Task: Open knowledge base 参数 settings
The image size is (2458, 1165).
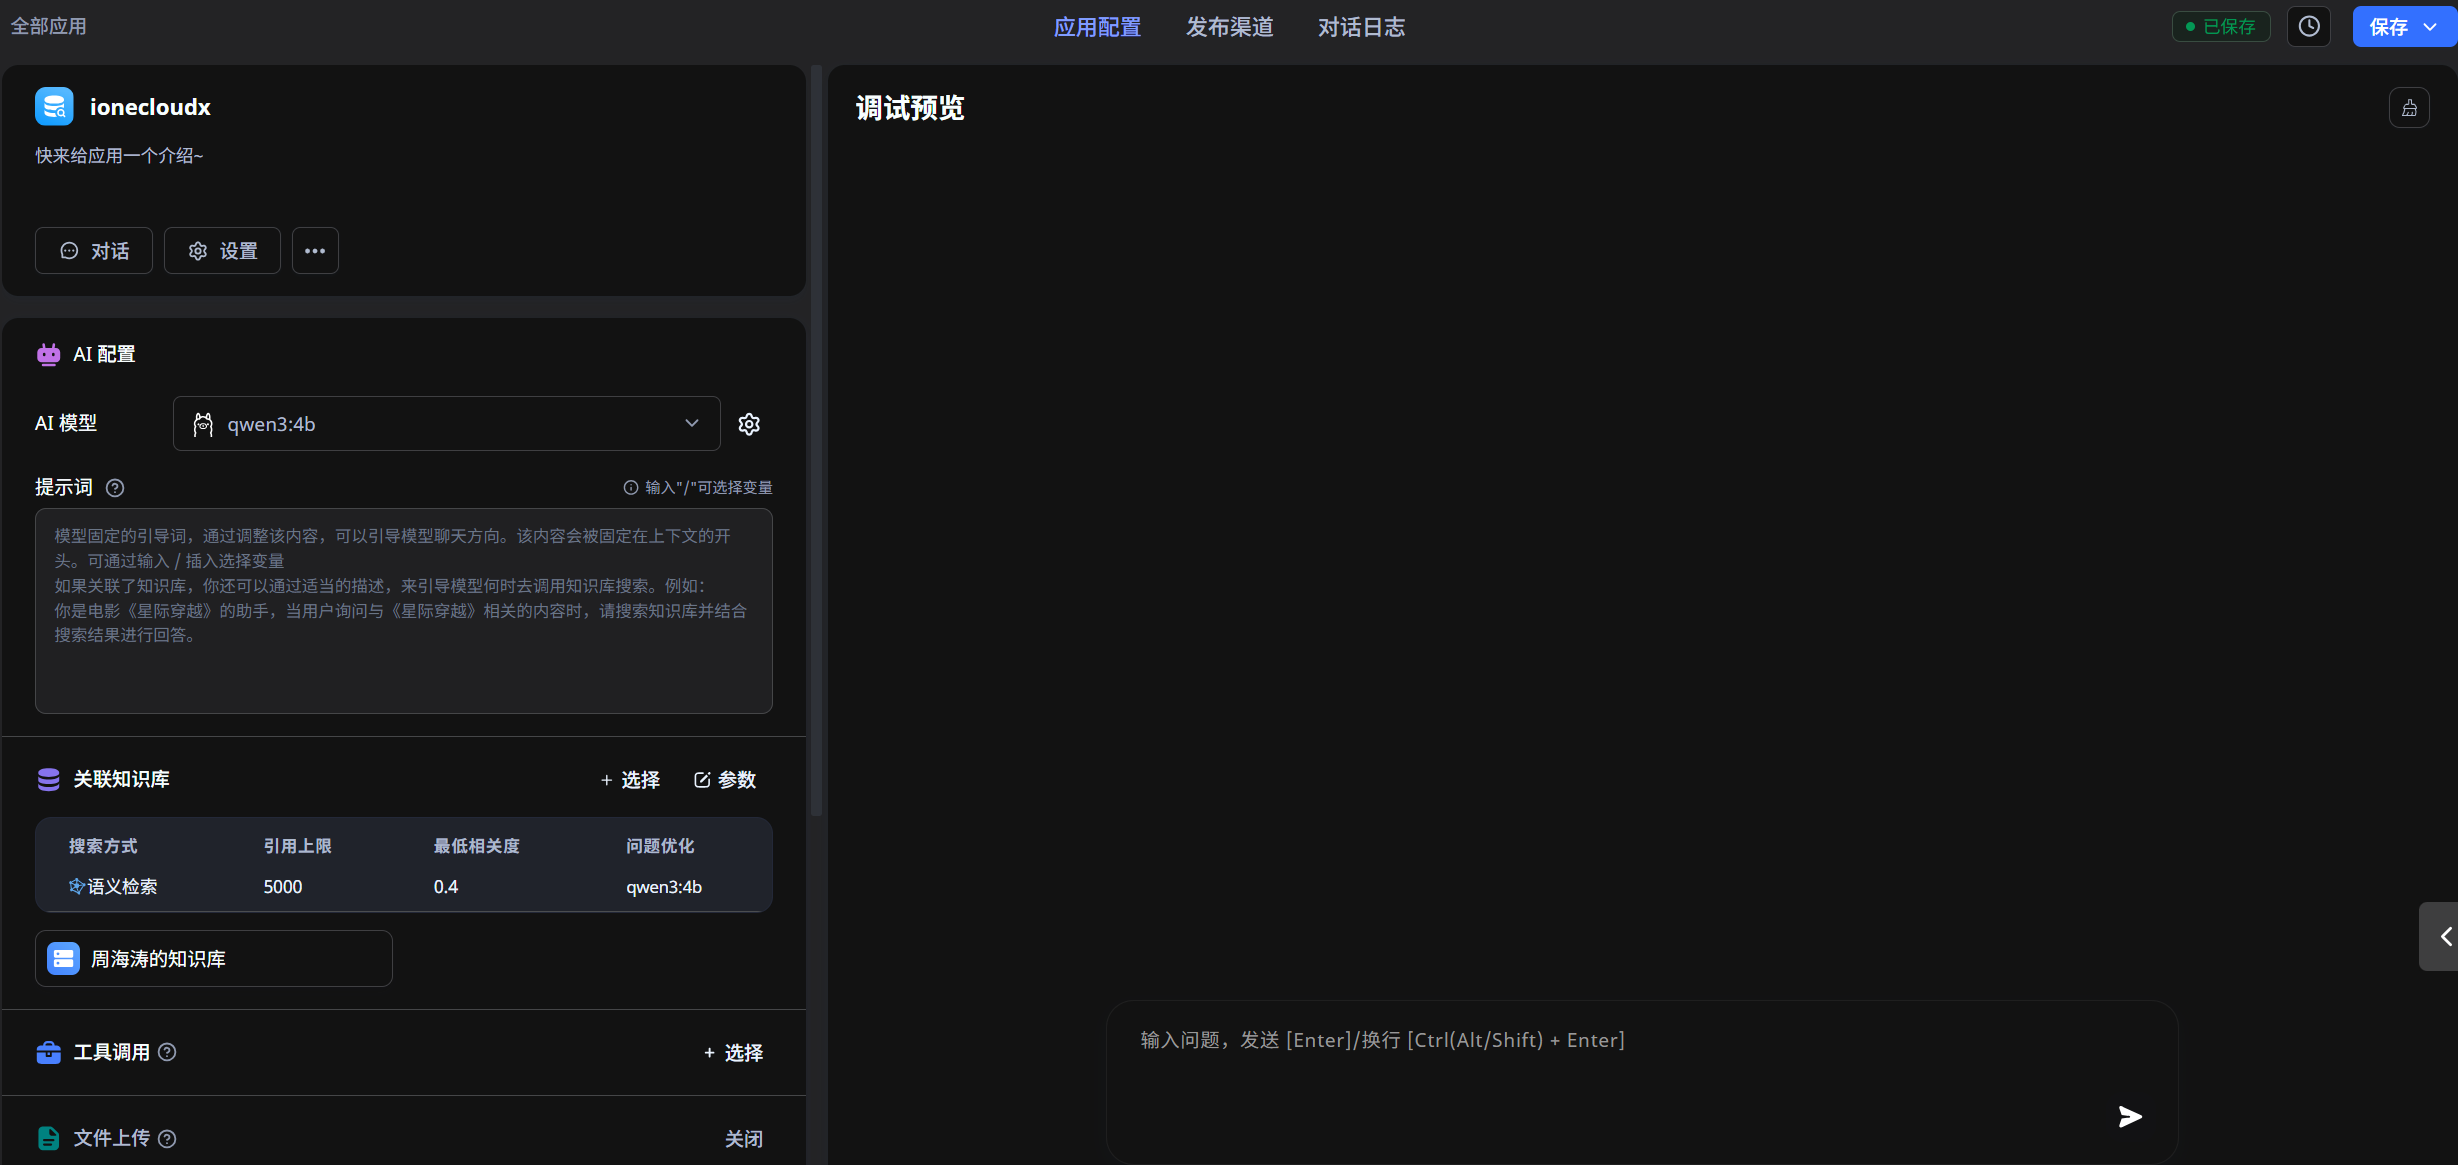Action: tap(724, 780)
